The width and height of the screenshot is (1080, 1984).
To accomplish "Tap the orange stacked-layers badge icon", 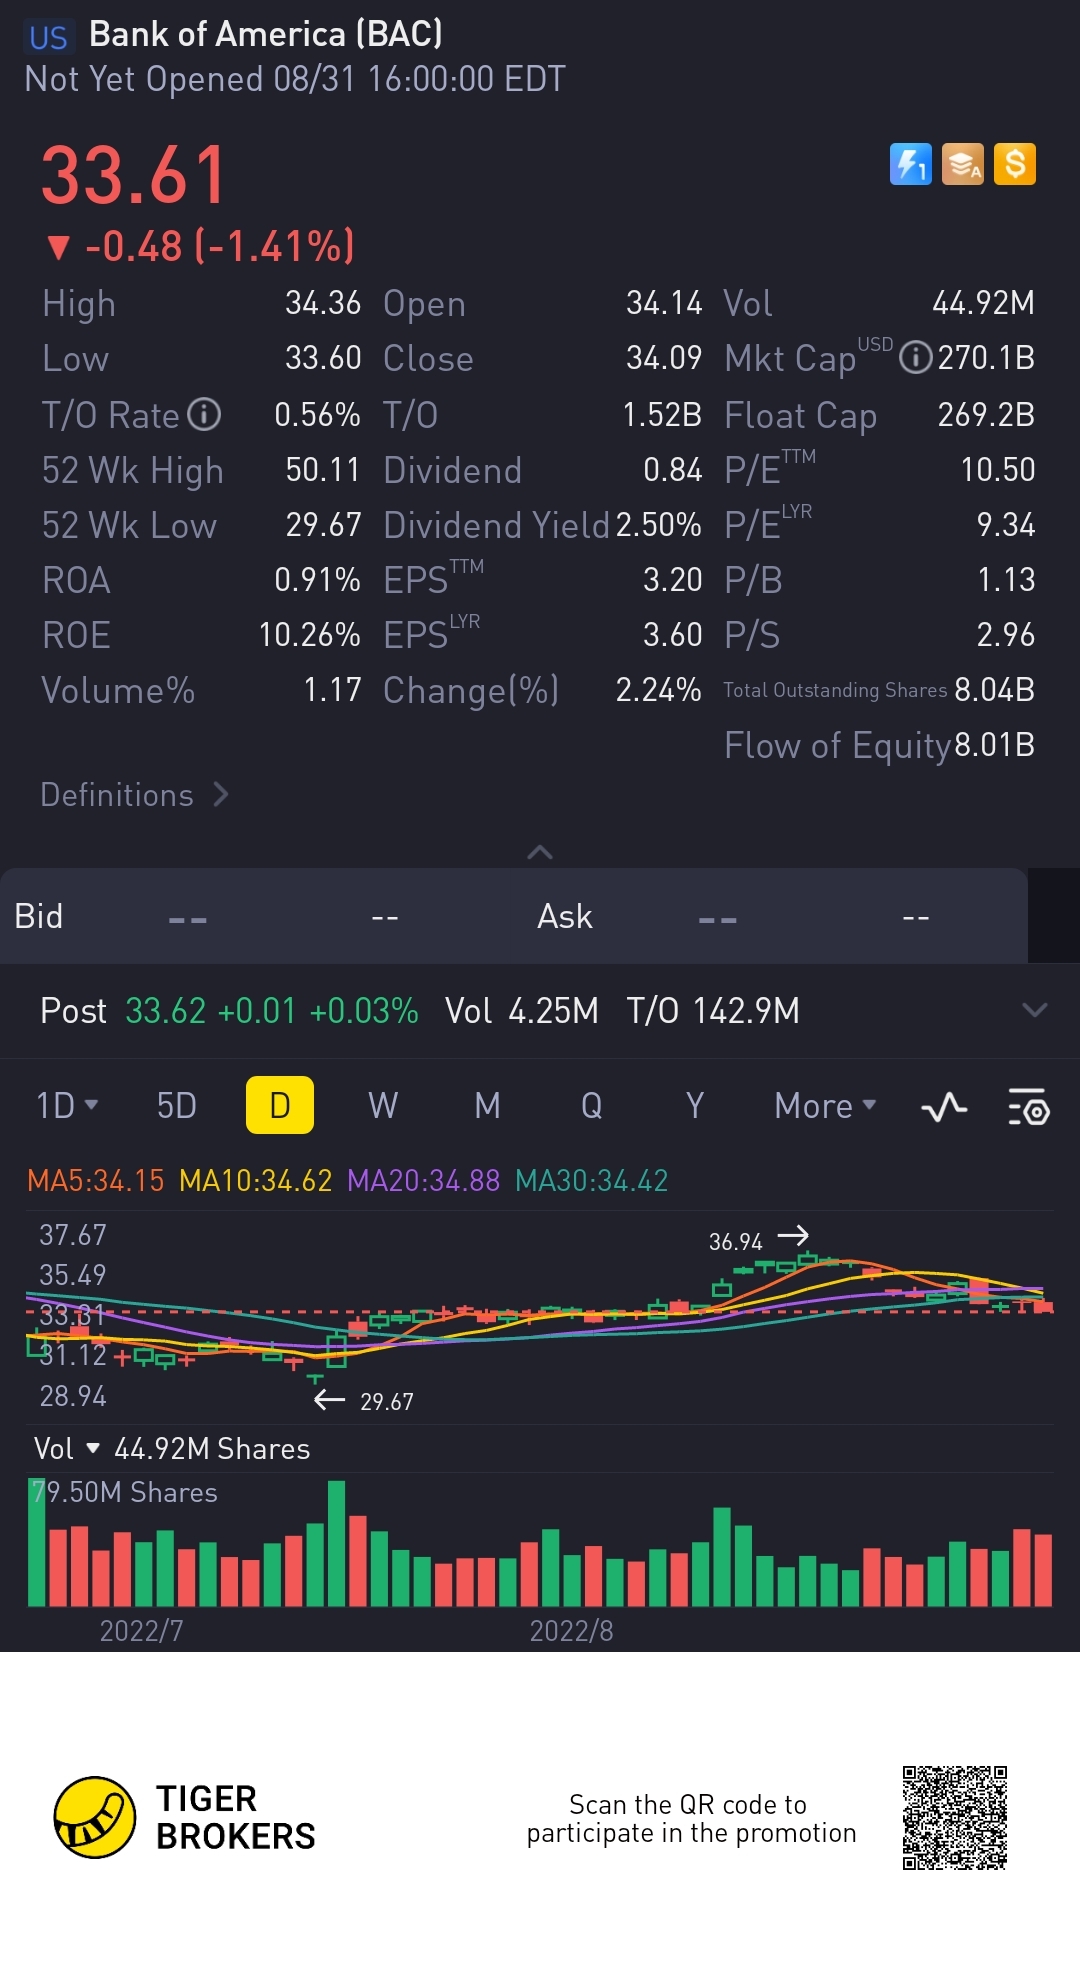I will pos(963,164).
